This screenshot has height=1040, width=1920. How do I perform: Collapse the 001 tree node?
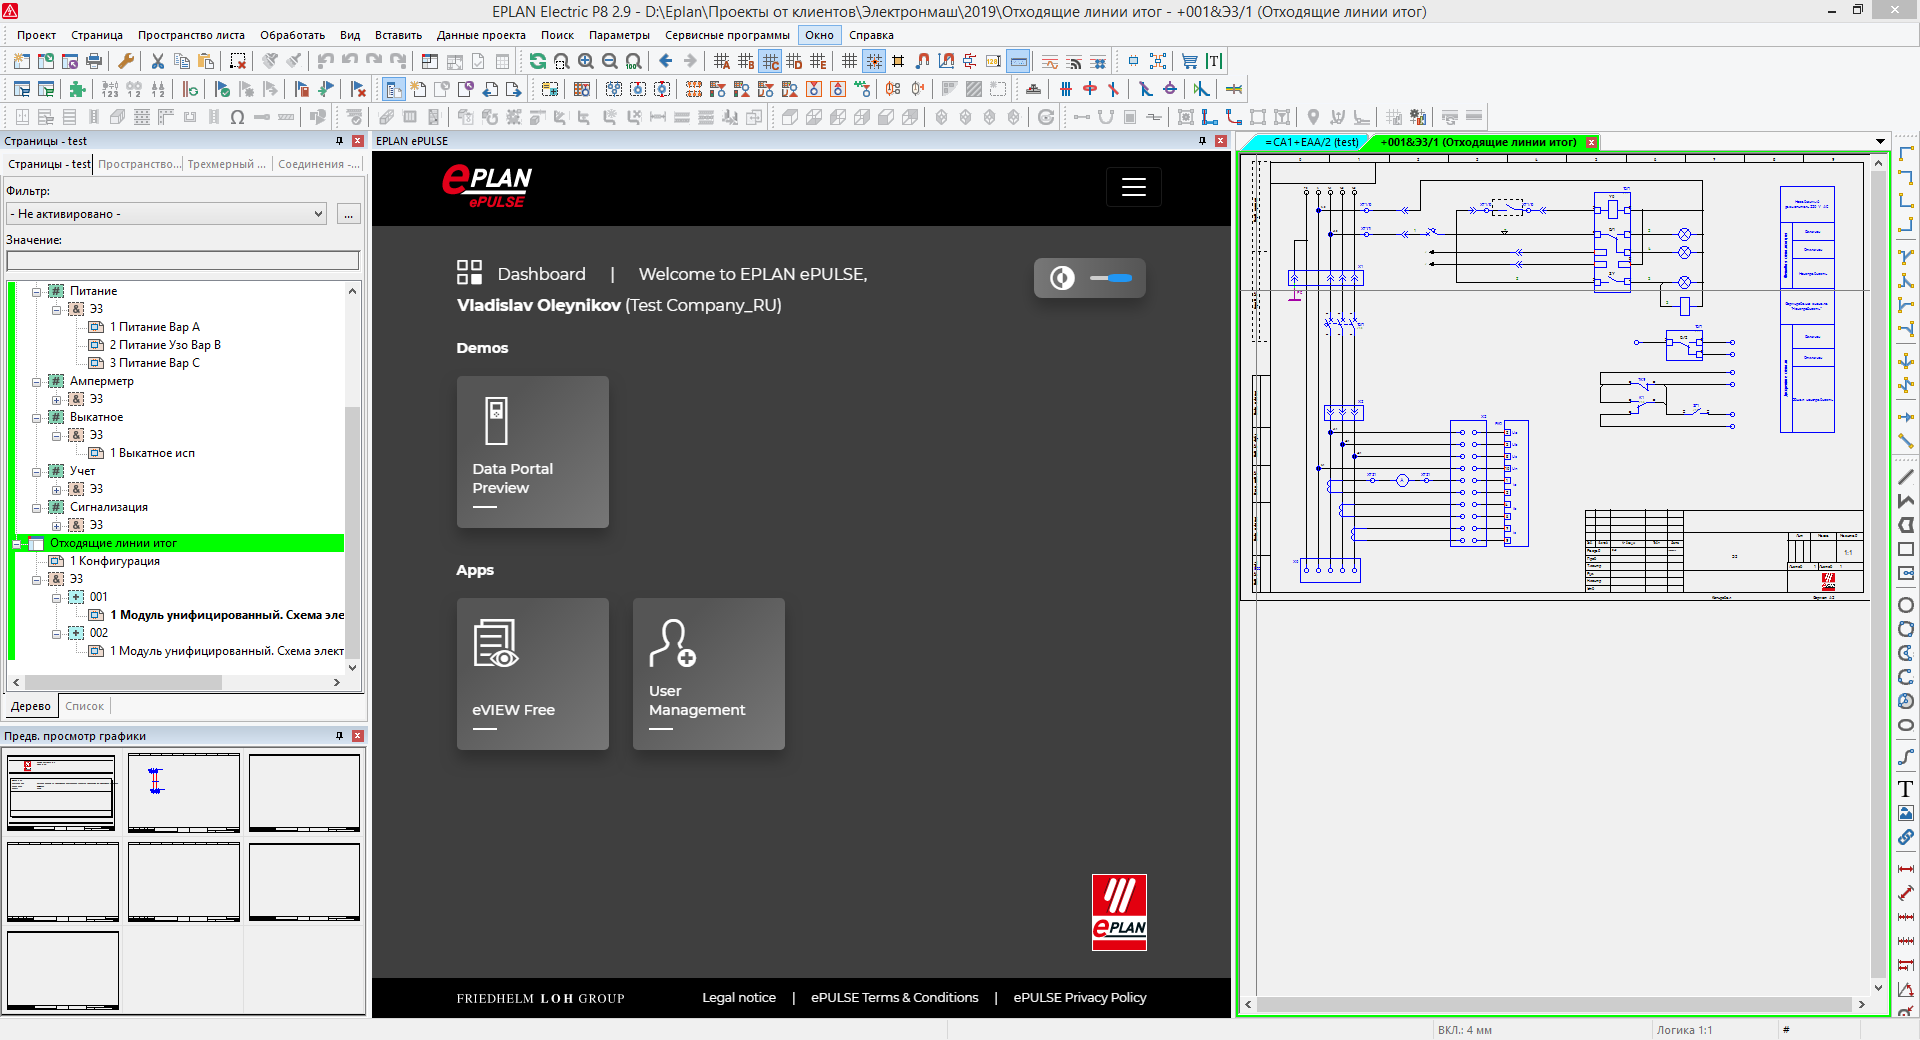click(56, 597)
